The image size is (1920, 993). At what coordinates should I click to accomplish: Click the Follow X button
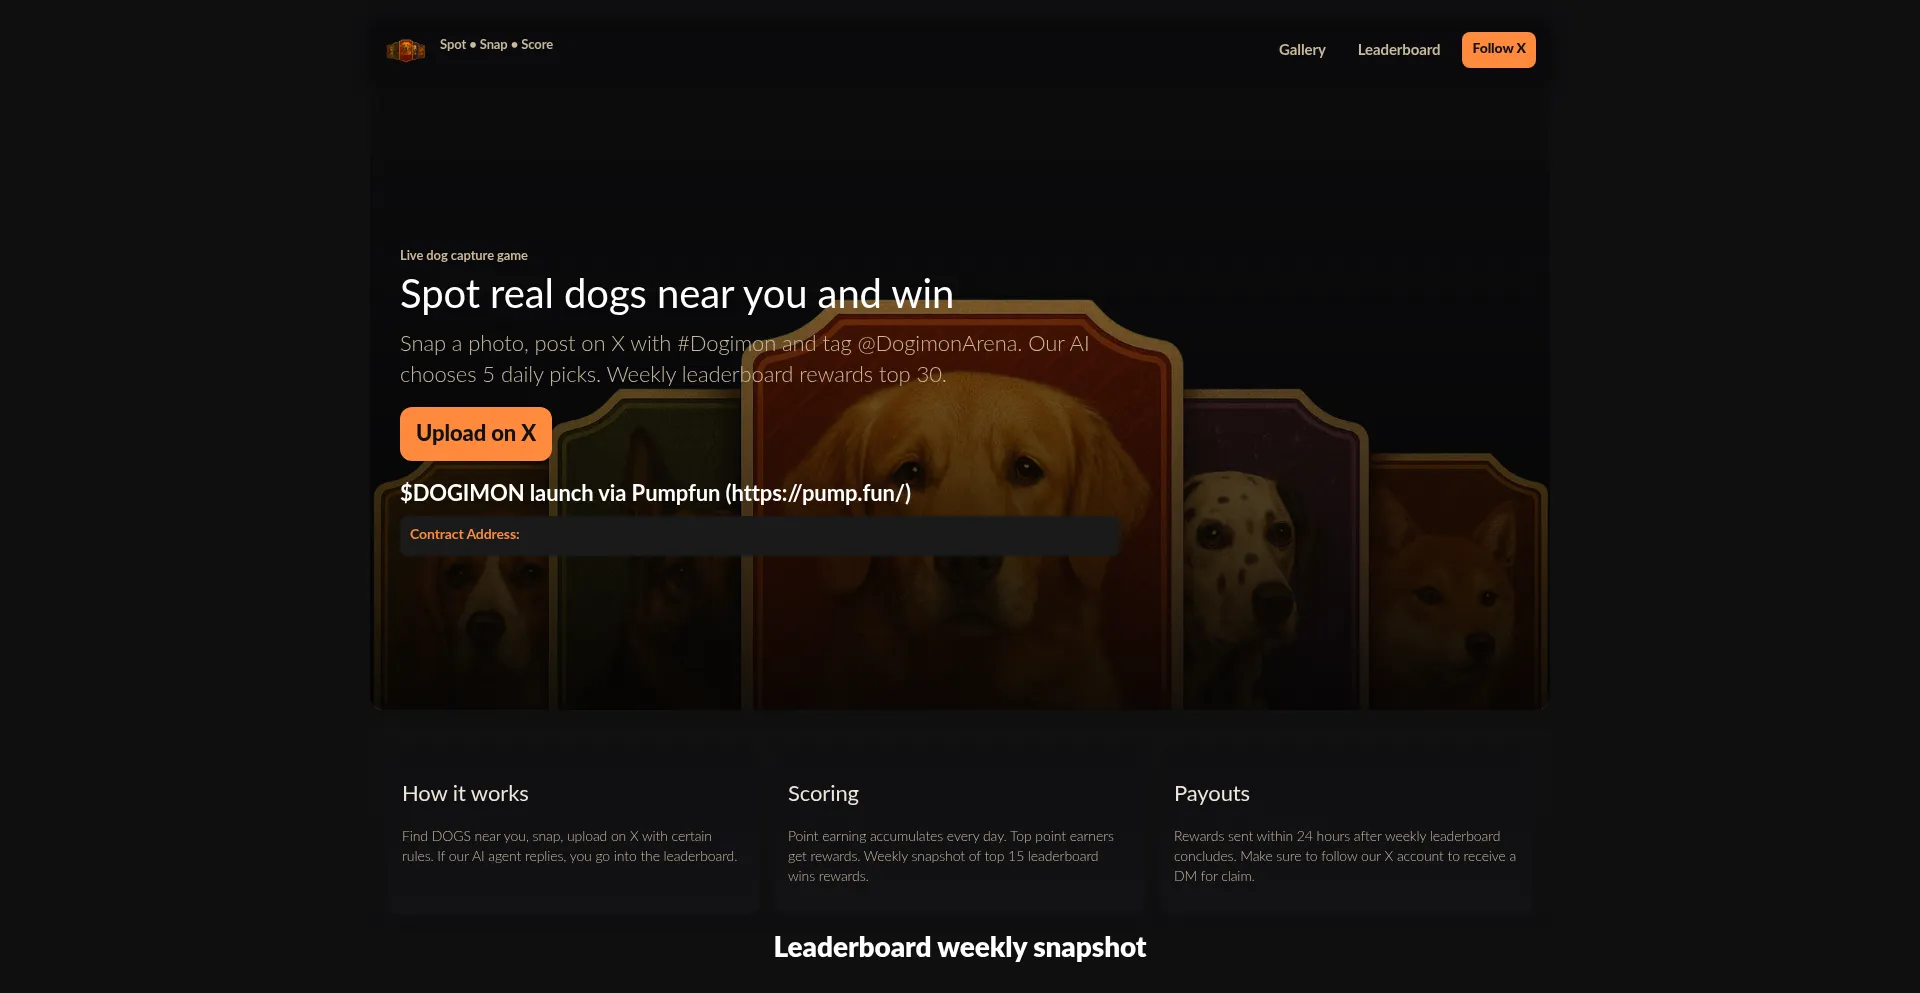tap(1498, 50)
